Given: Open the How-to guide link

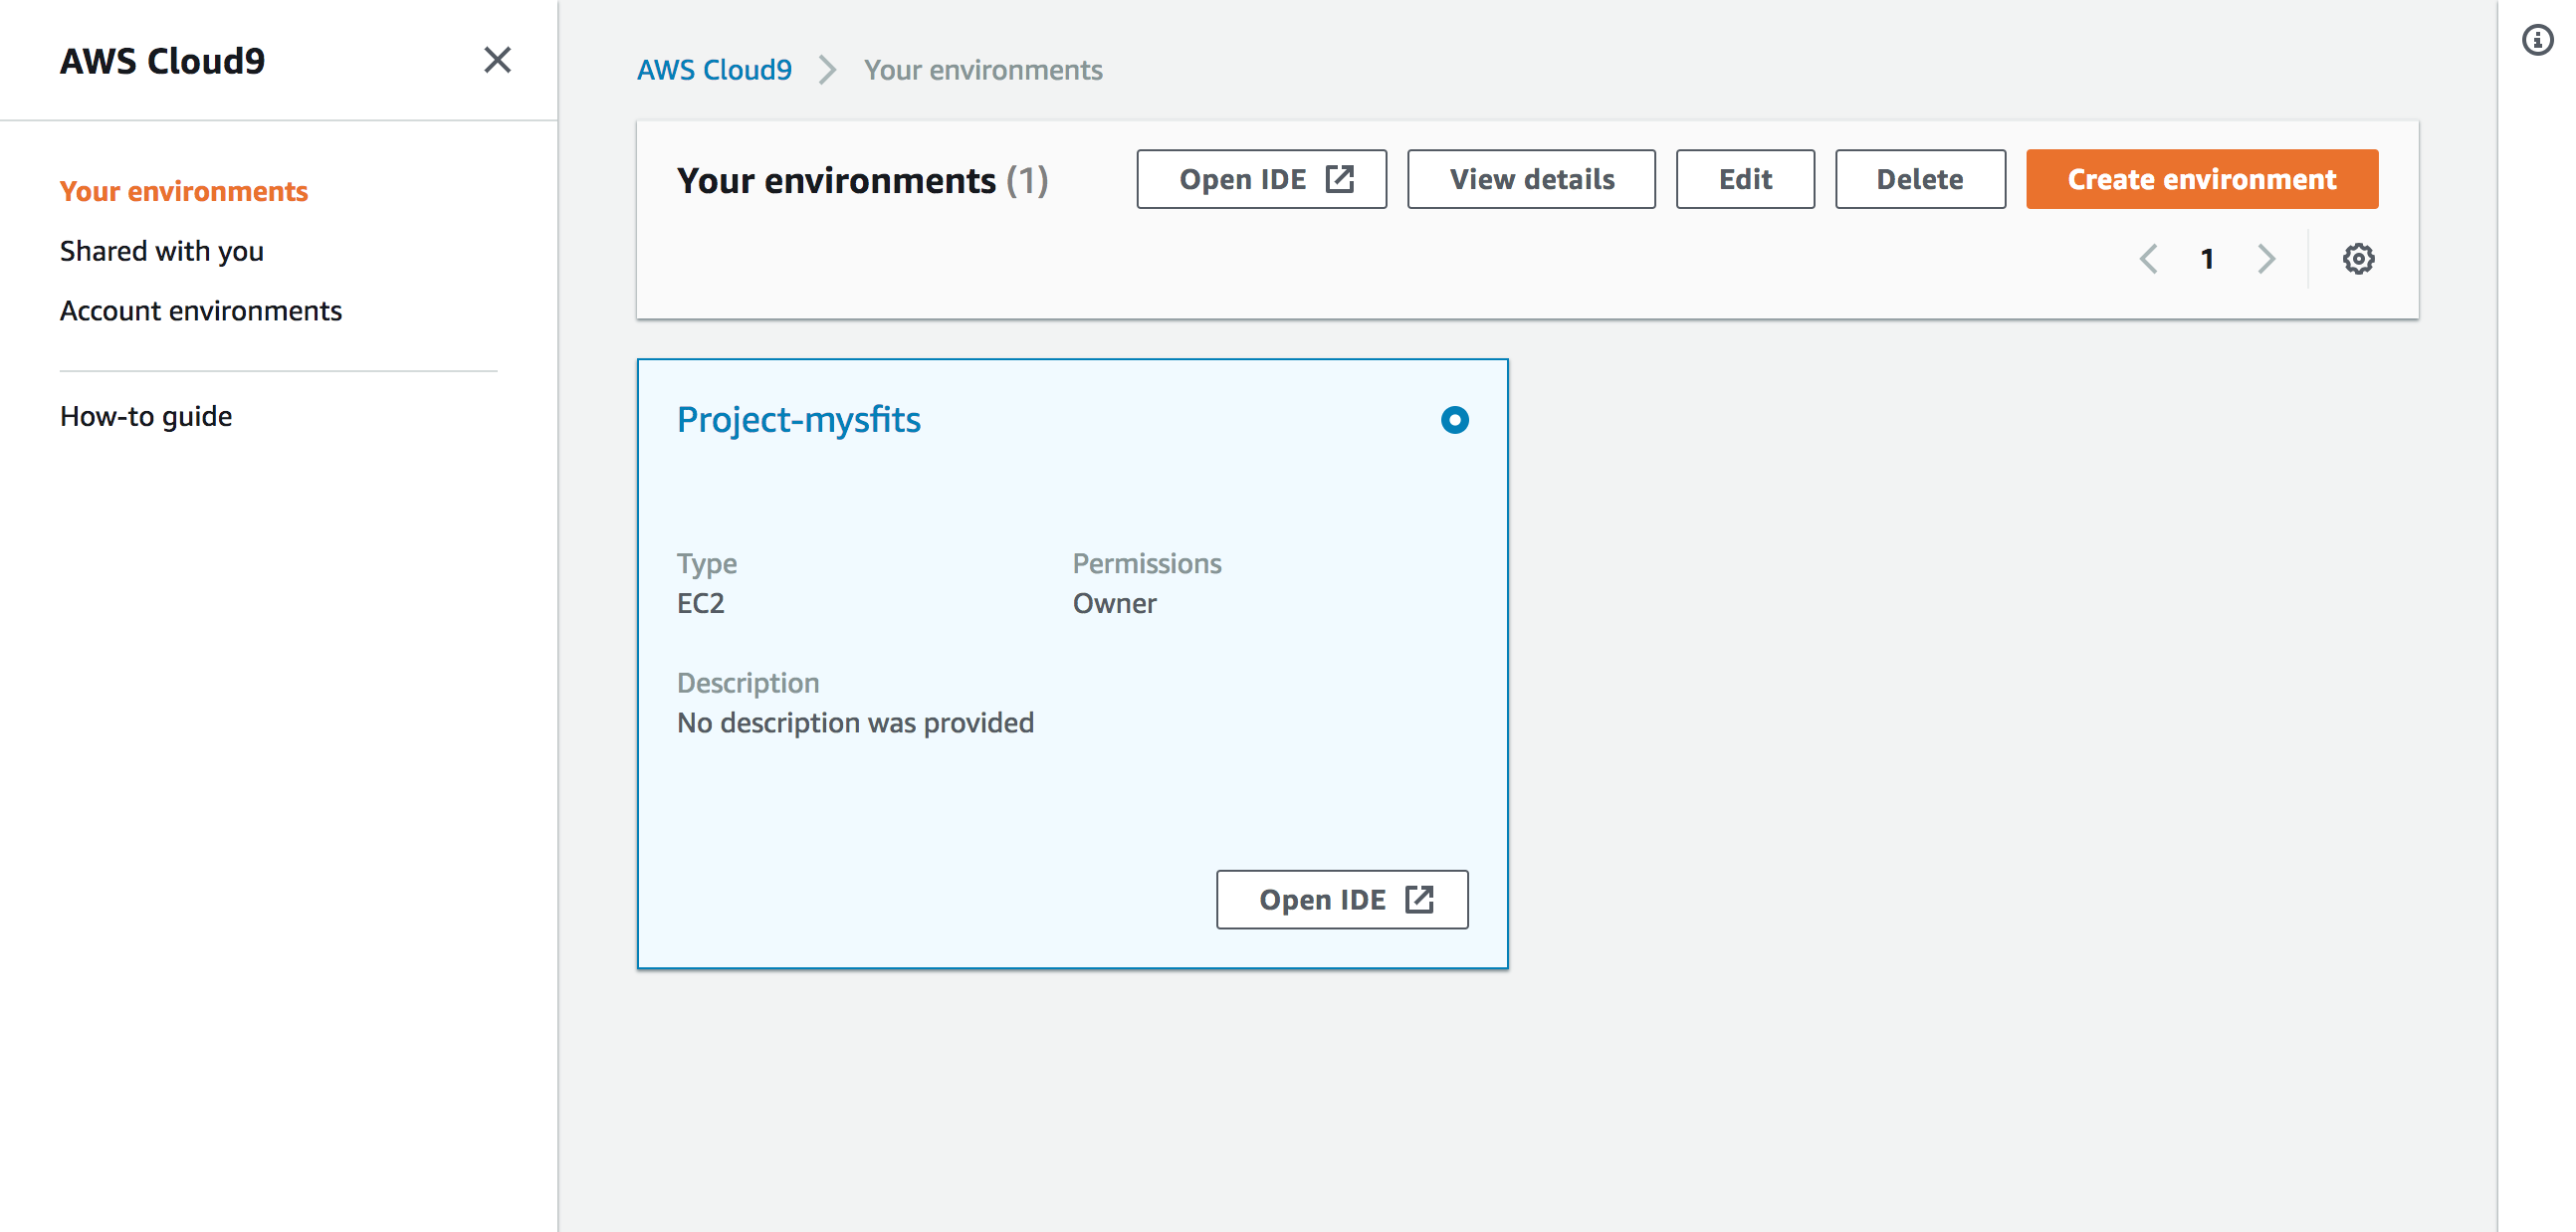Looking at the screenshot, I should point(146,416).
